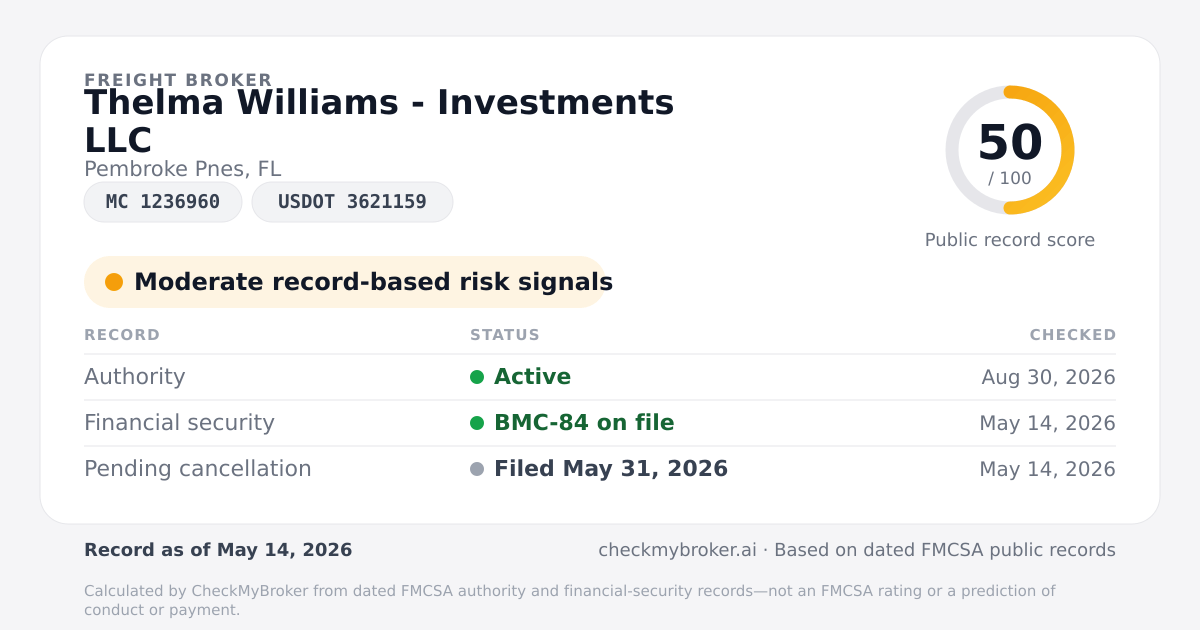Click the CHECKED column header
This screenshot has width=1200, height=630.
(x=1073, y=335)
